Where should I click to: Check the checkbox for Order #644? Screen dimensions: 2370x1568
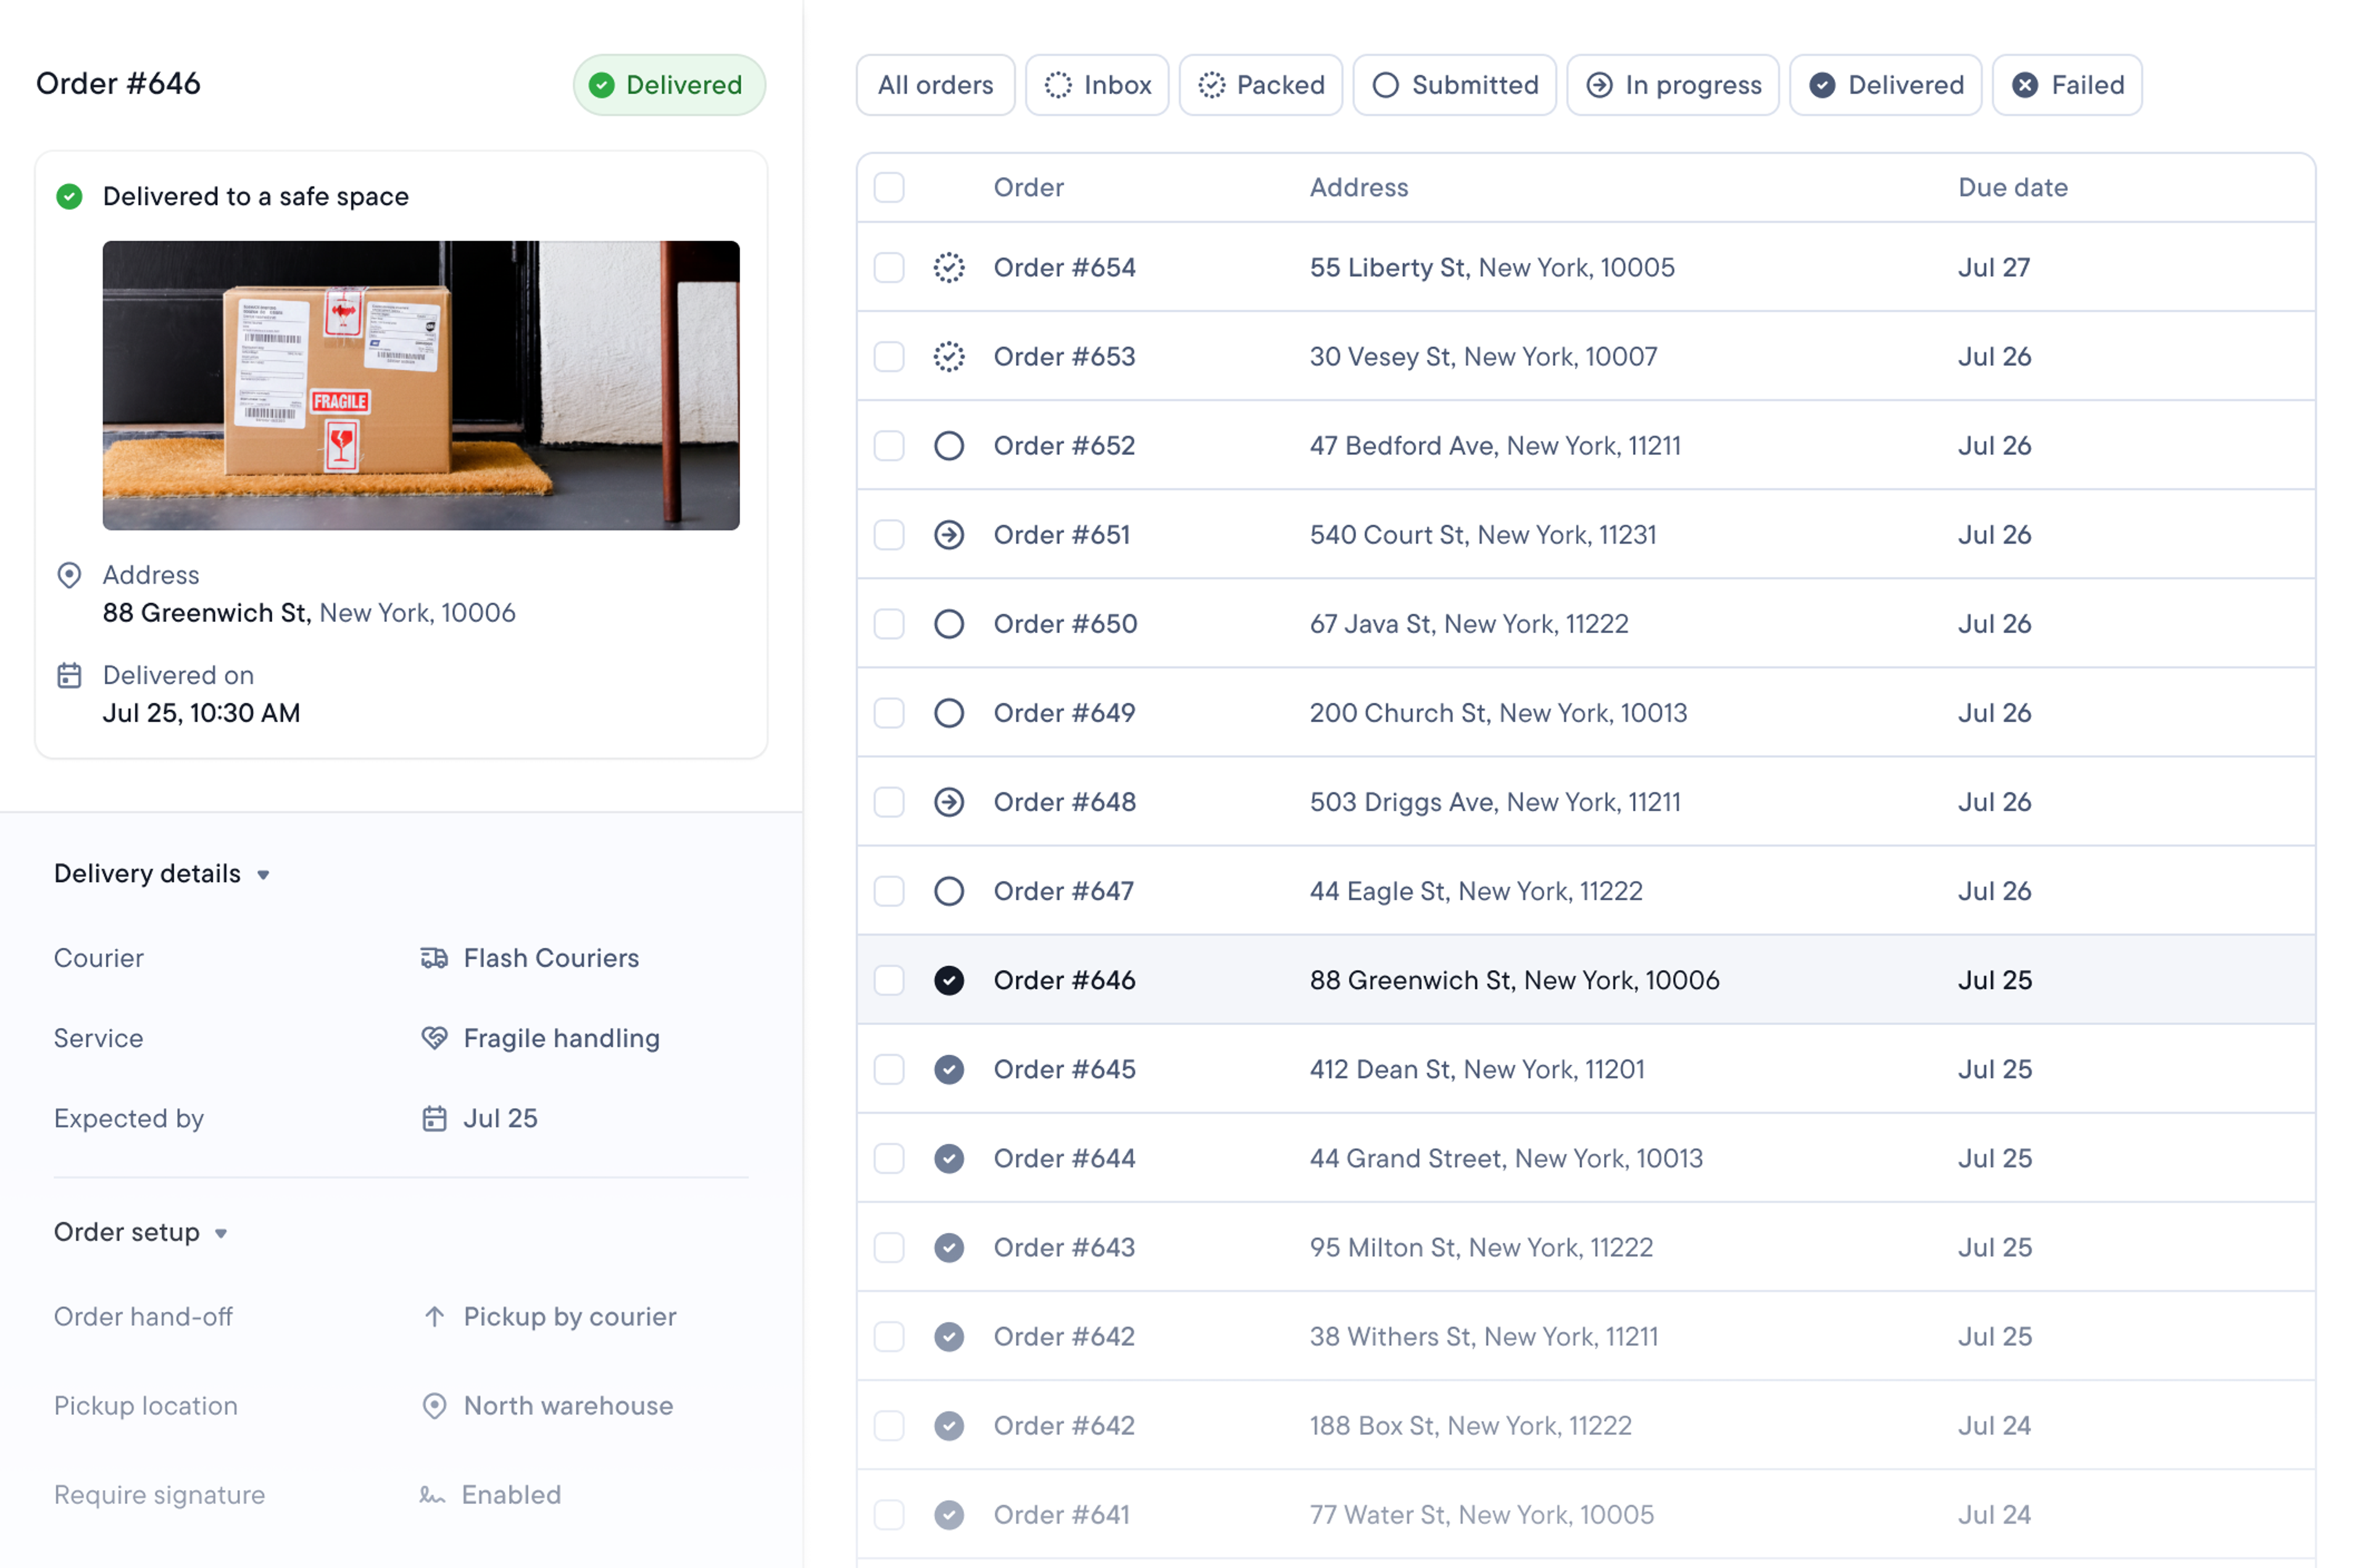click(x=889, y=1158)
